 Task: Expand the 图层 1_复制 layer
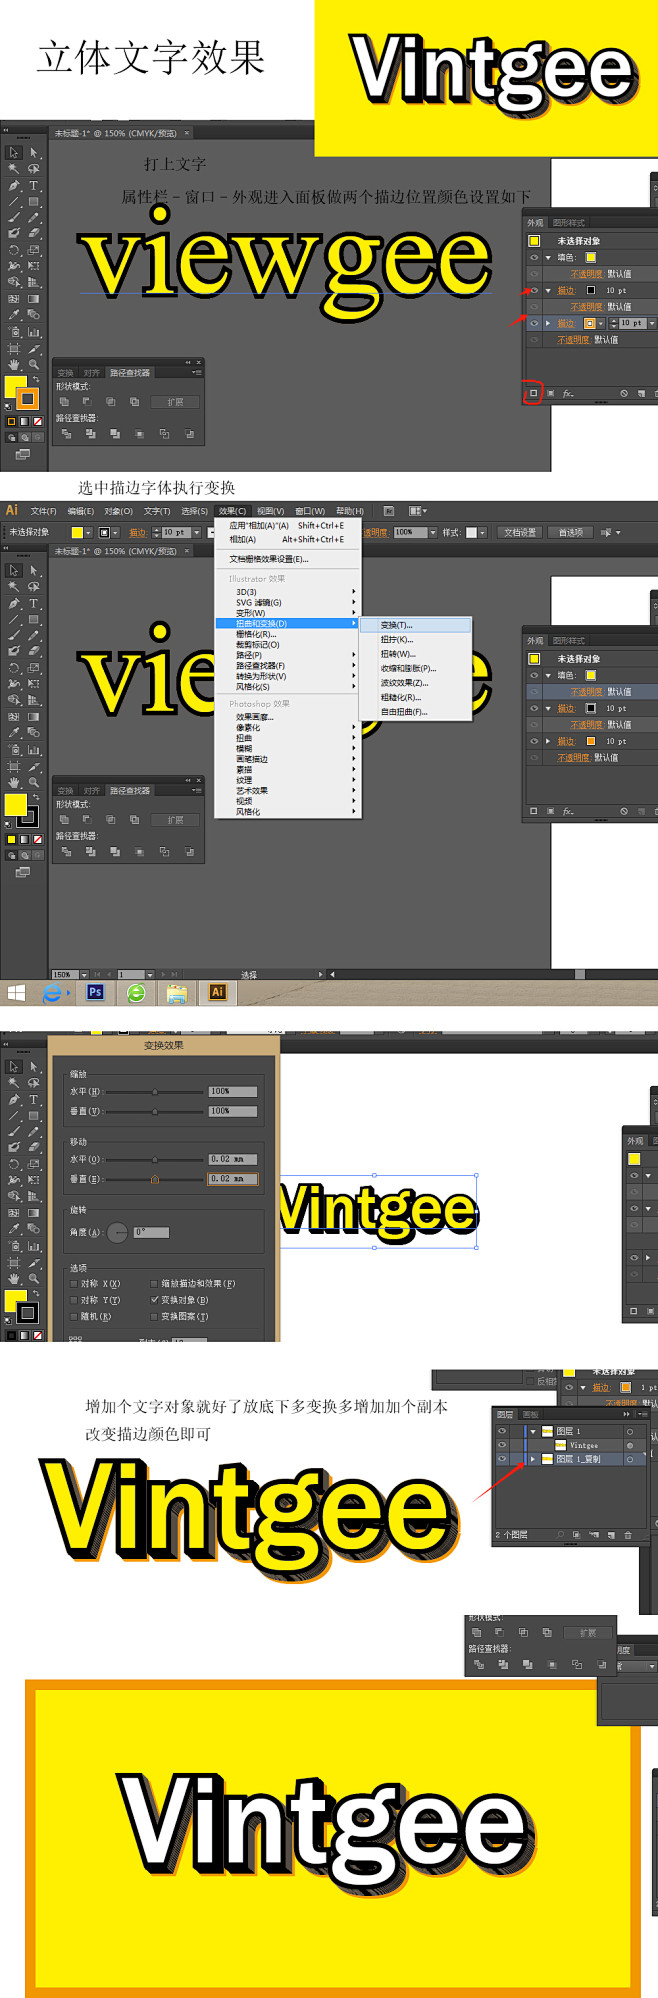click(x=533, y=1459)
